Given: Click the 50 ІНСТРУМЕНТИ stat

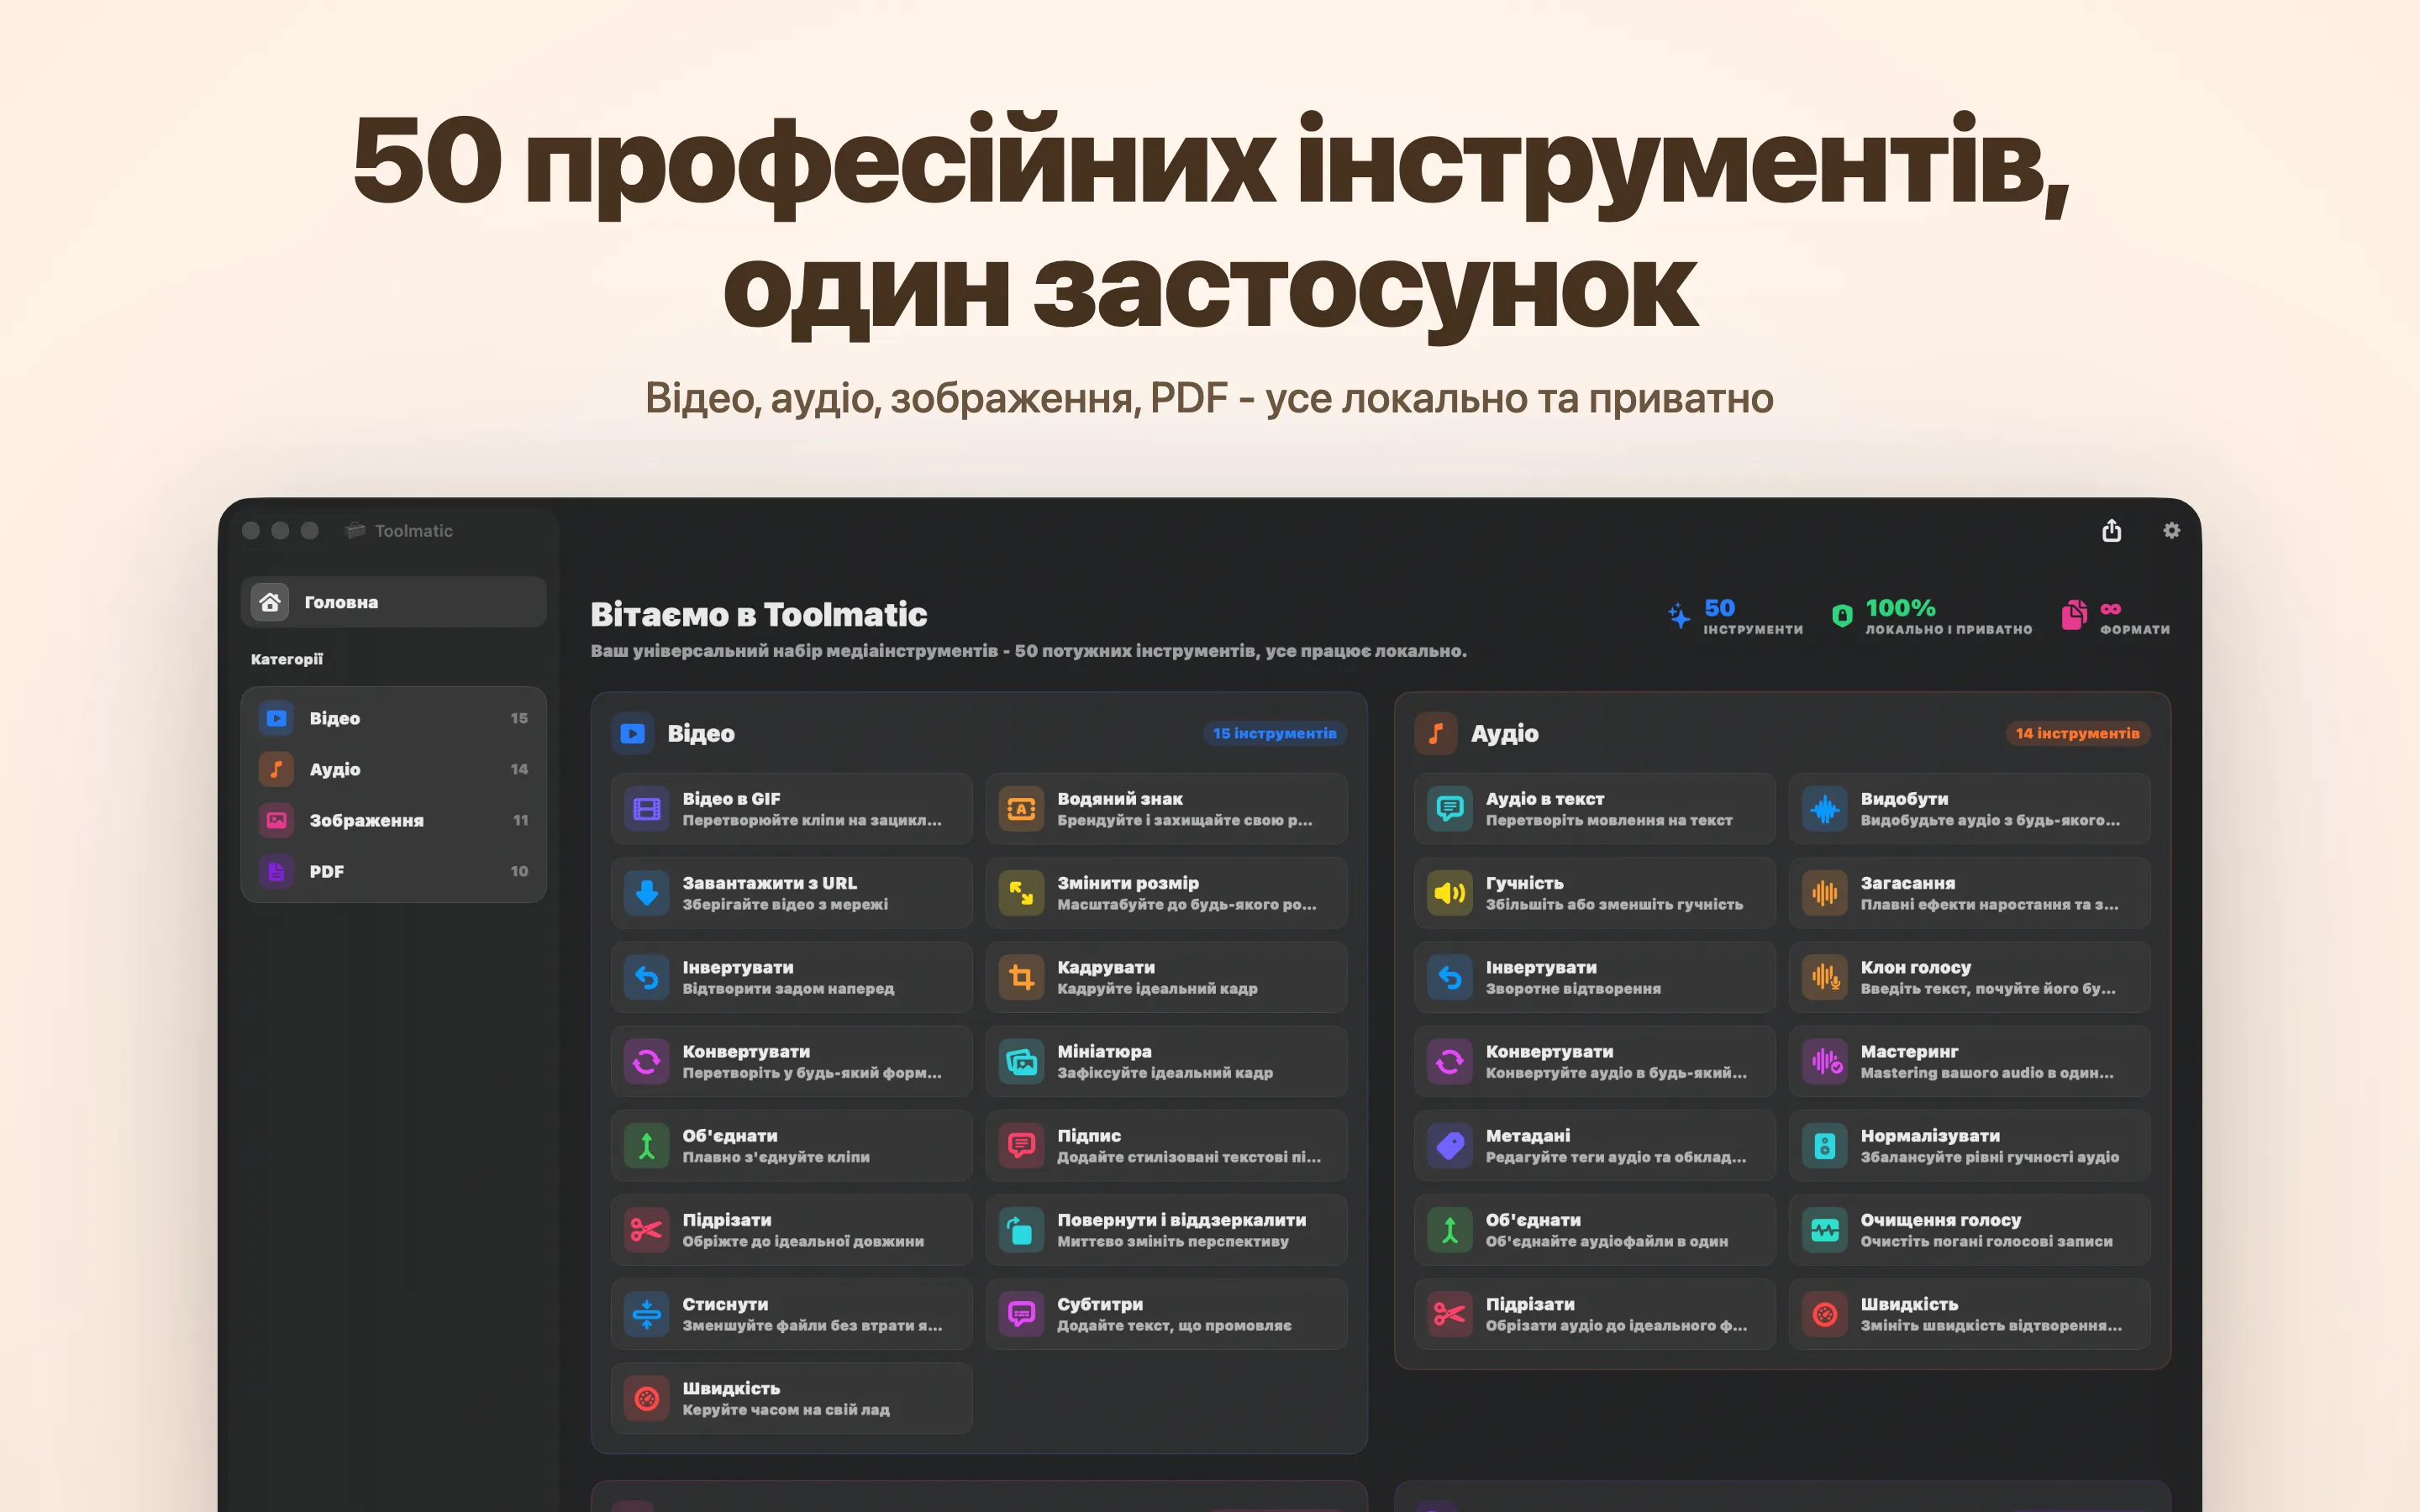Looking at the screenshot, I should point(1735,616).
